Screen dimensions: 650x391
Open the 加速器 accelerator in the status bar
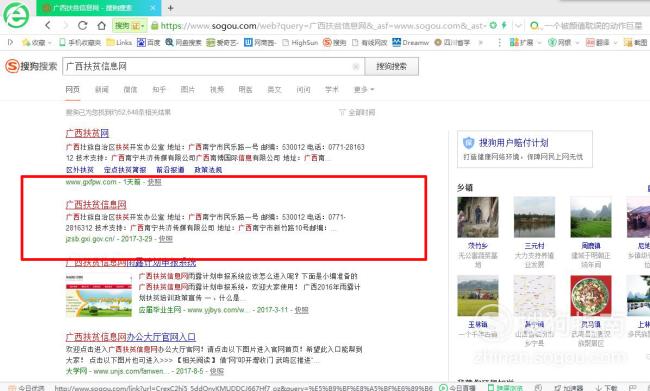pos(569,388)
